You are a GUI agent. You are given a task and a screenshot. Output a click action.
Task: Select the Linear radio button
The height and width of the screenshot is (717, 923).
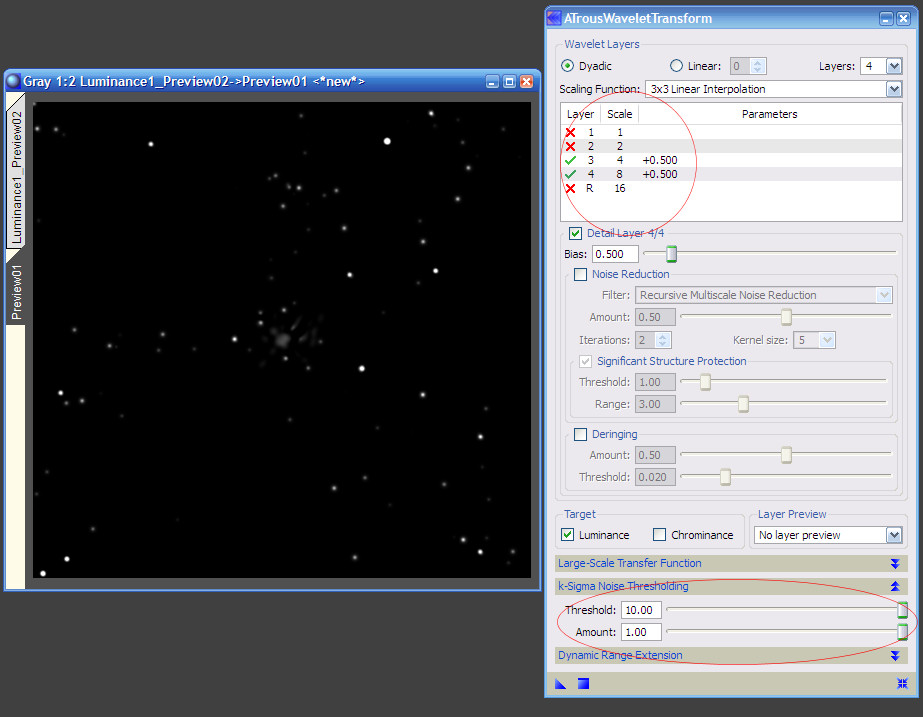coord(676,66)
